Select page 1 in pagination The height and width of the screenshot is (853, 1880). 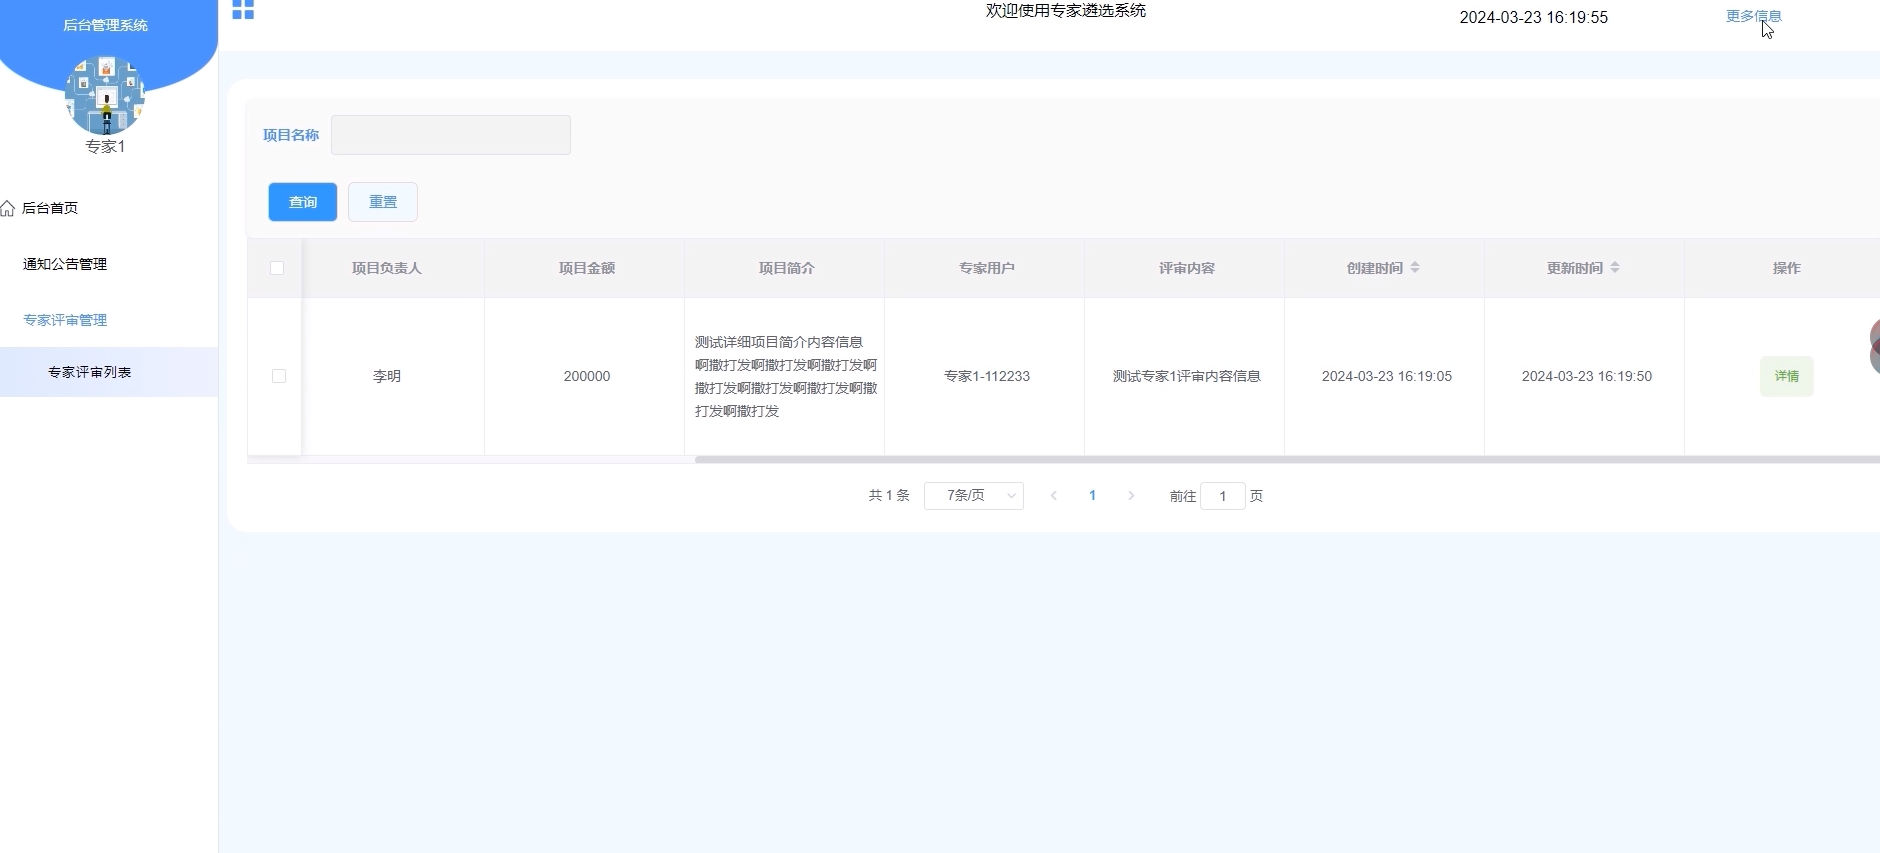(x=1093, y=496)
